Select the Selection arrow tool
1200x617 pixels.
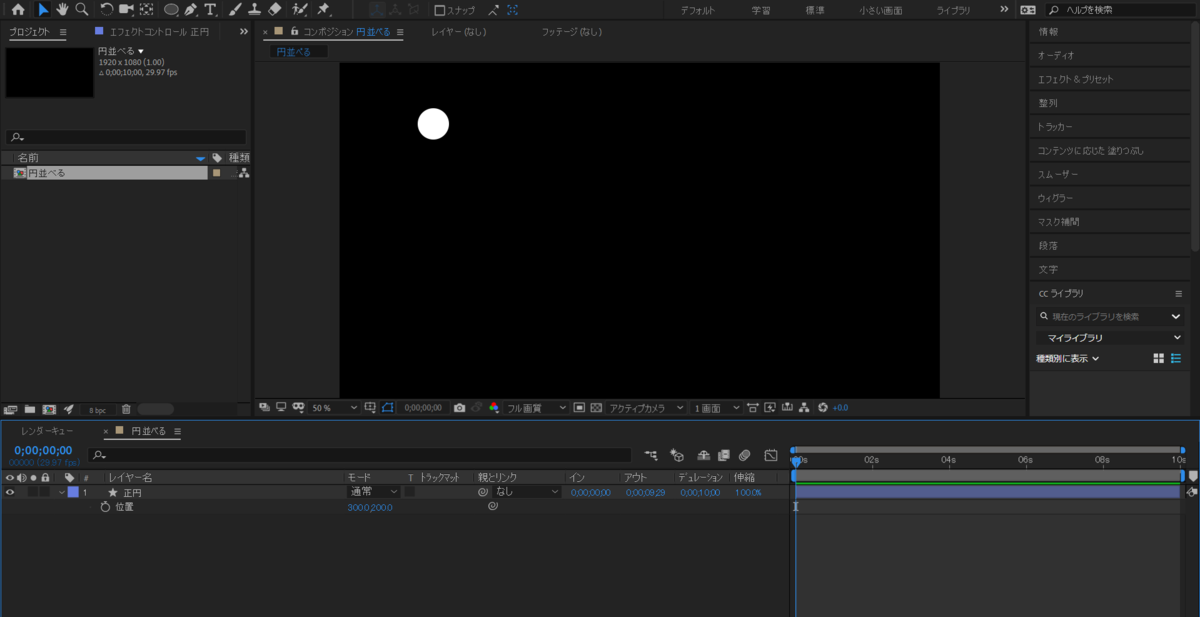coord(43,9)
